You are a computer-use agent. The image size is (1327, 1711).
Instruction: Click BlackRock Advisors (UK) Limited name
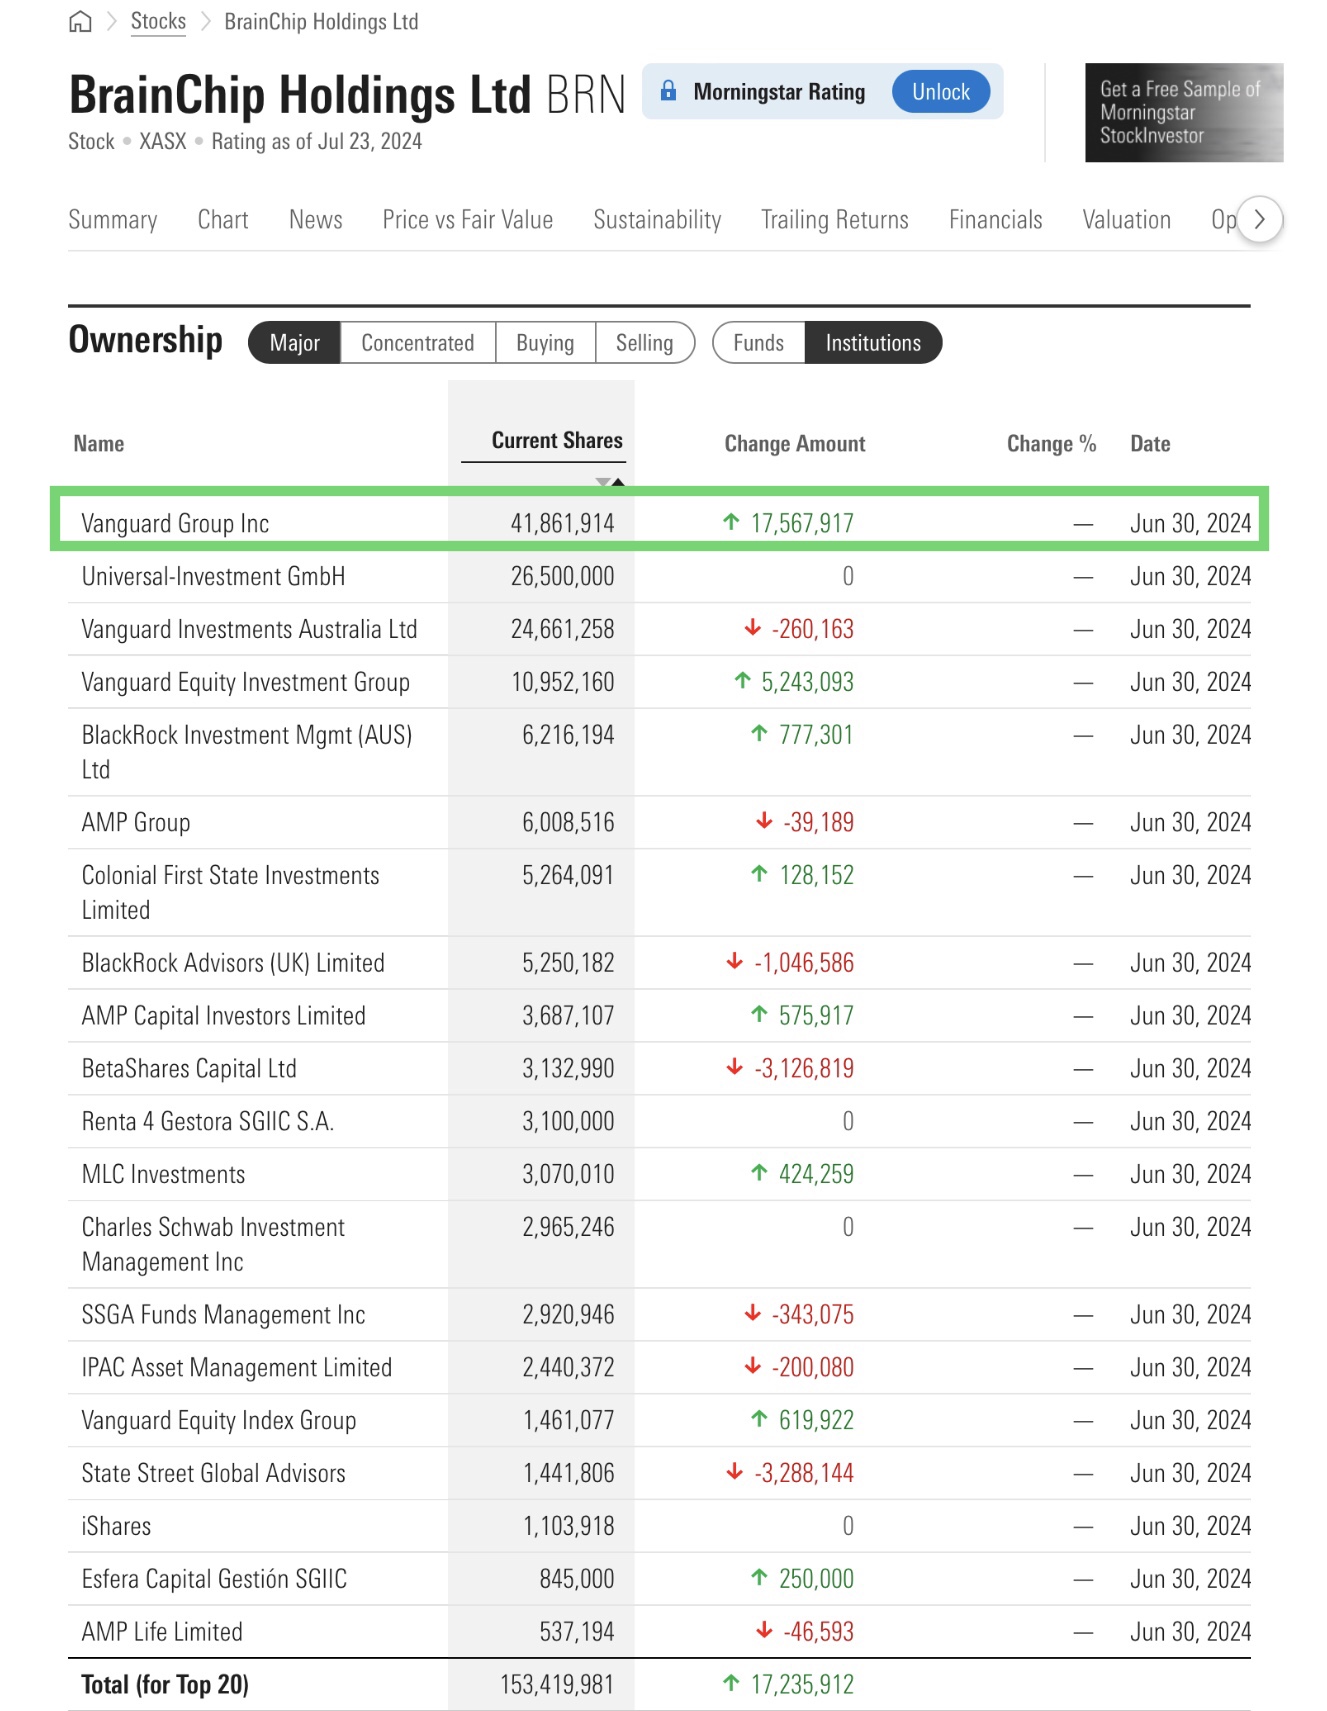233,963
